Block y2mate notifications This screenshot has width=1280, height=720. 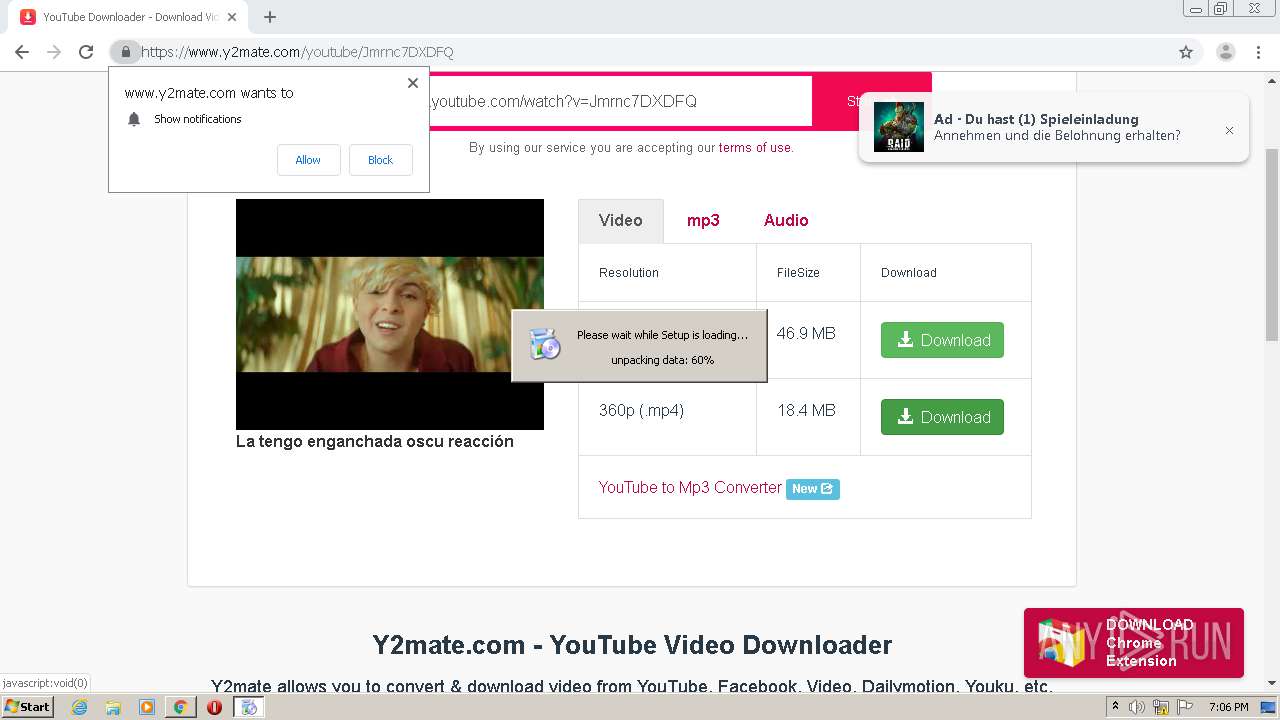pos(380,160)
